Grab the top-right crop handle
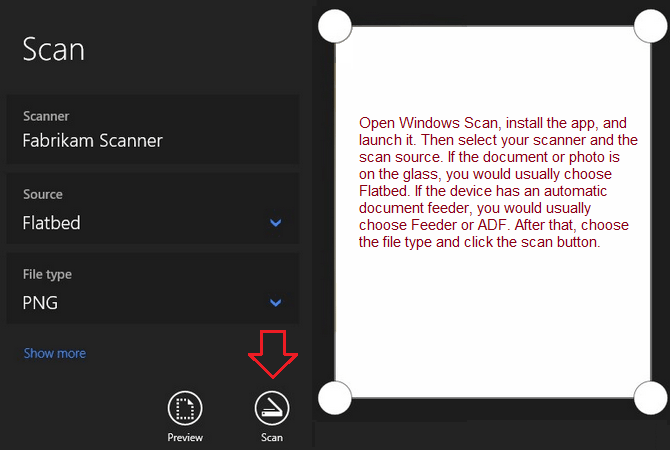Image resolution: width=670 pixels, height=450 pixels. coord(651,26)
